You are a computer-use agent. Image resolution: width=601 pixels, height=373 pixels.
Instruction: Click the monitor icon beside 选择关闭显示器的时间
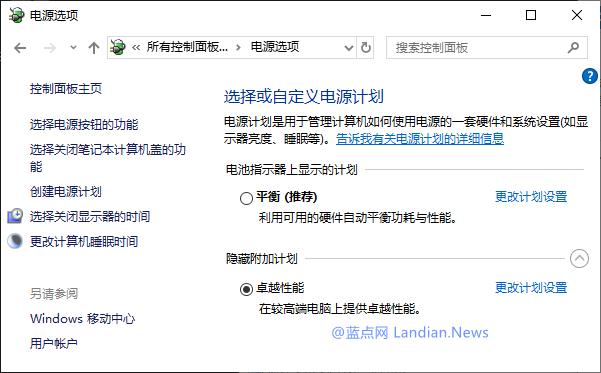point(15,216)
